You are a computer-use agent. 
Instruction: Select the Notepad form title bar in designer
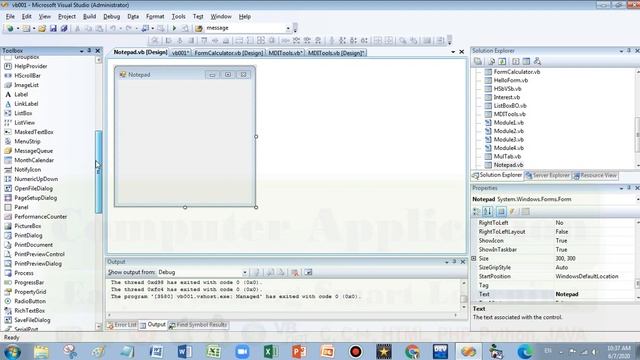pyautogui.click(x=185, y=75)
